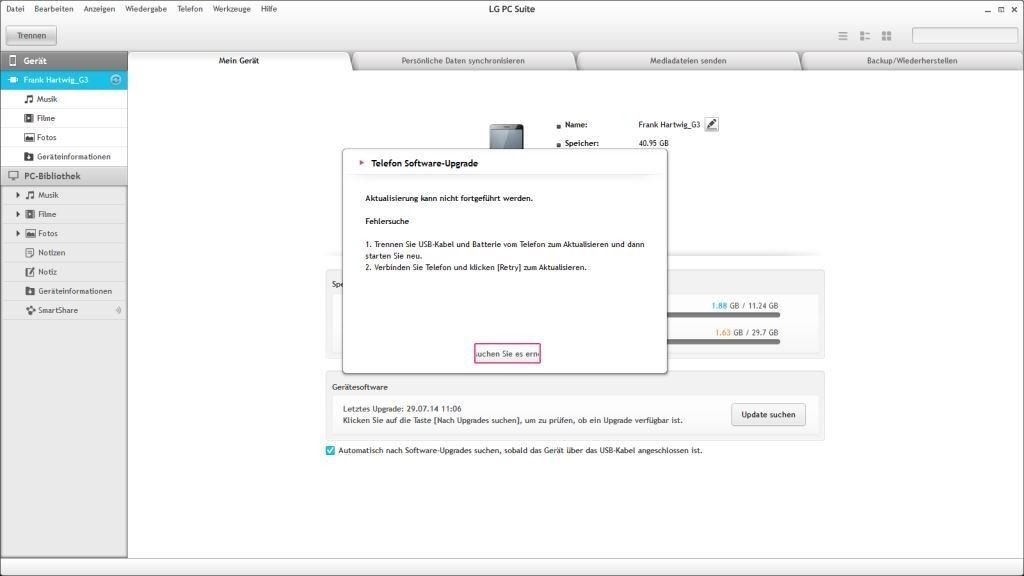Click the '40.95 GB' Speicher value

(653, 144)
